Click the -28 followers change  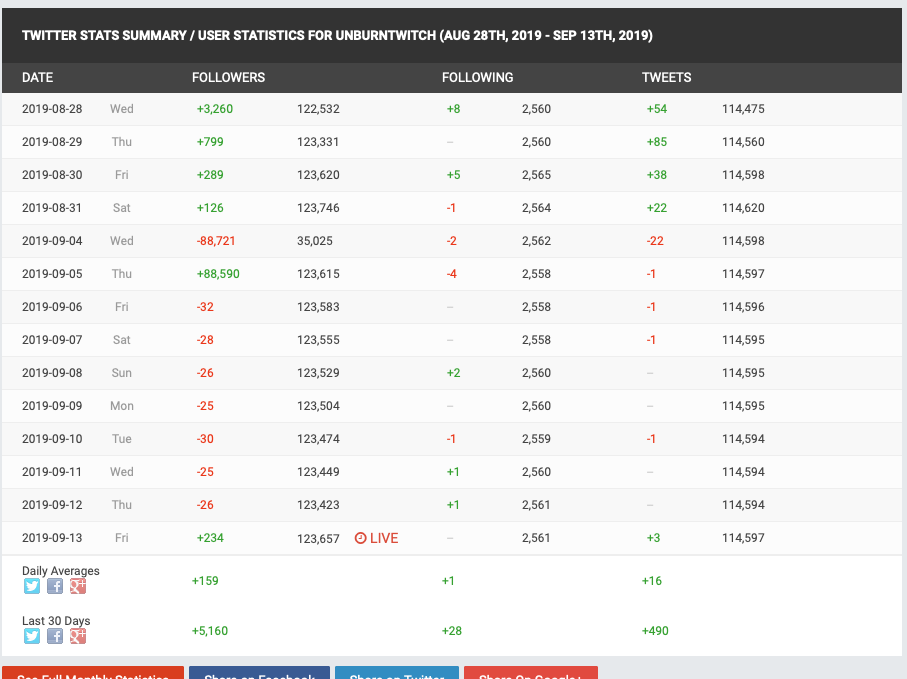point(205,340)
